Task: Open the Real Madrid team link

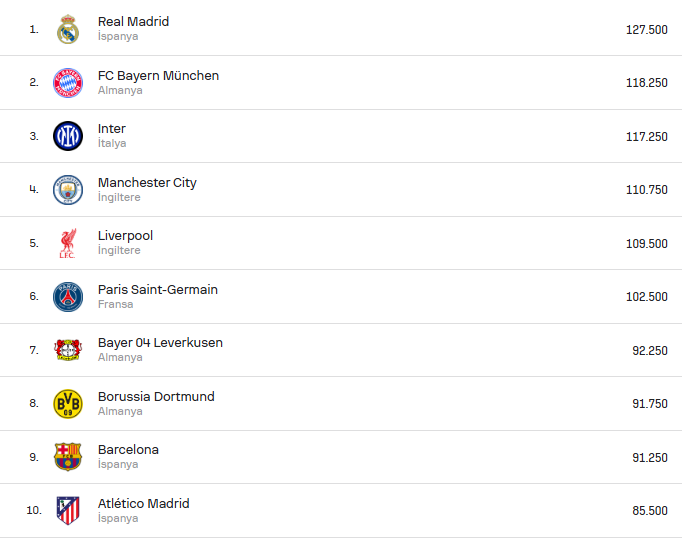Action: point(133,22)
